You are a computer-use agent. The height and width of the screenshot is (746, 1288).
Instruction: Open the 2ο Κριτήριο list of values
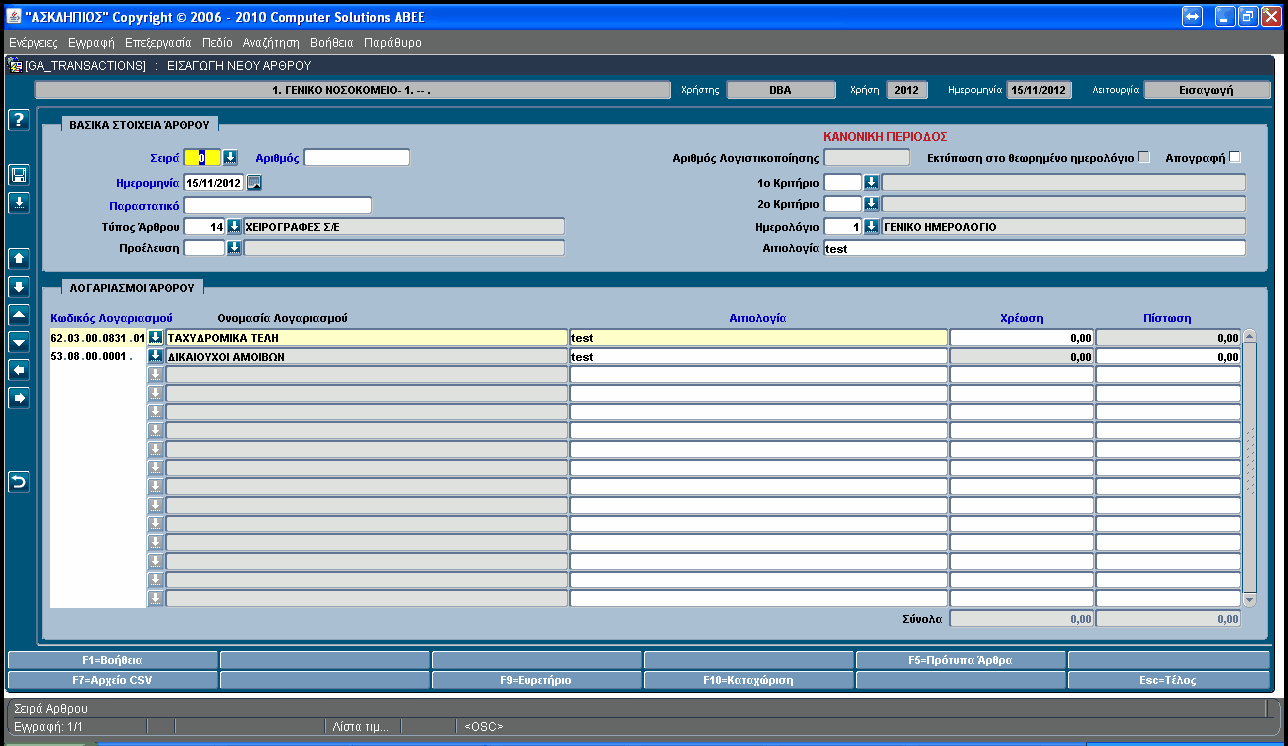[x=871, y=204]
